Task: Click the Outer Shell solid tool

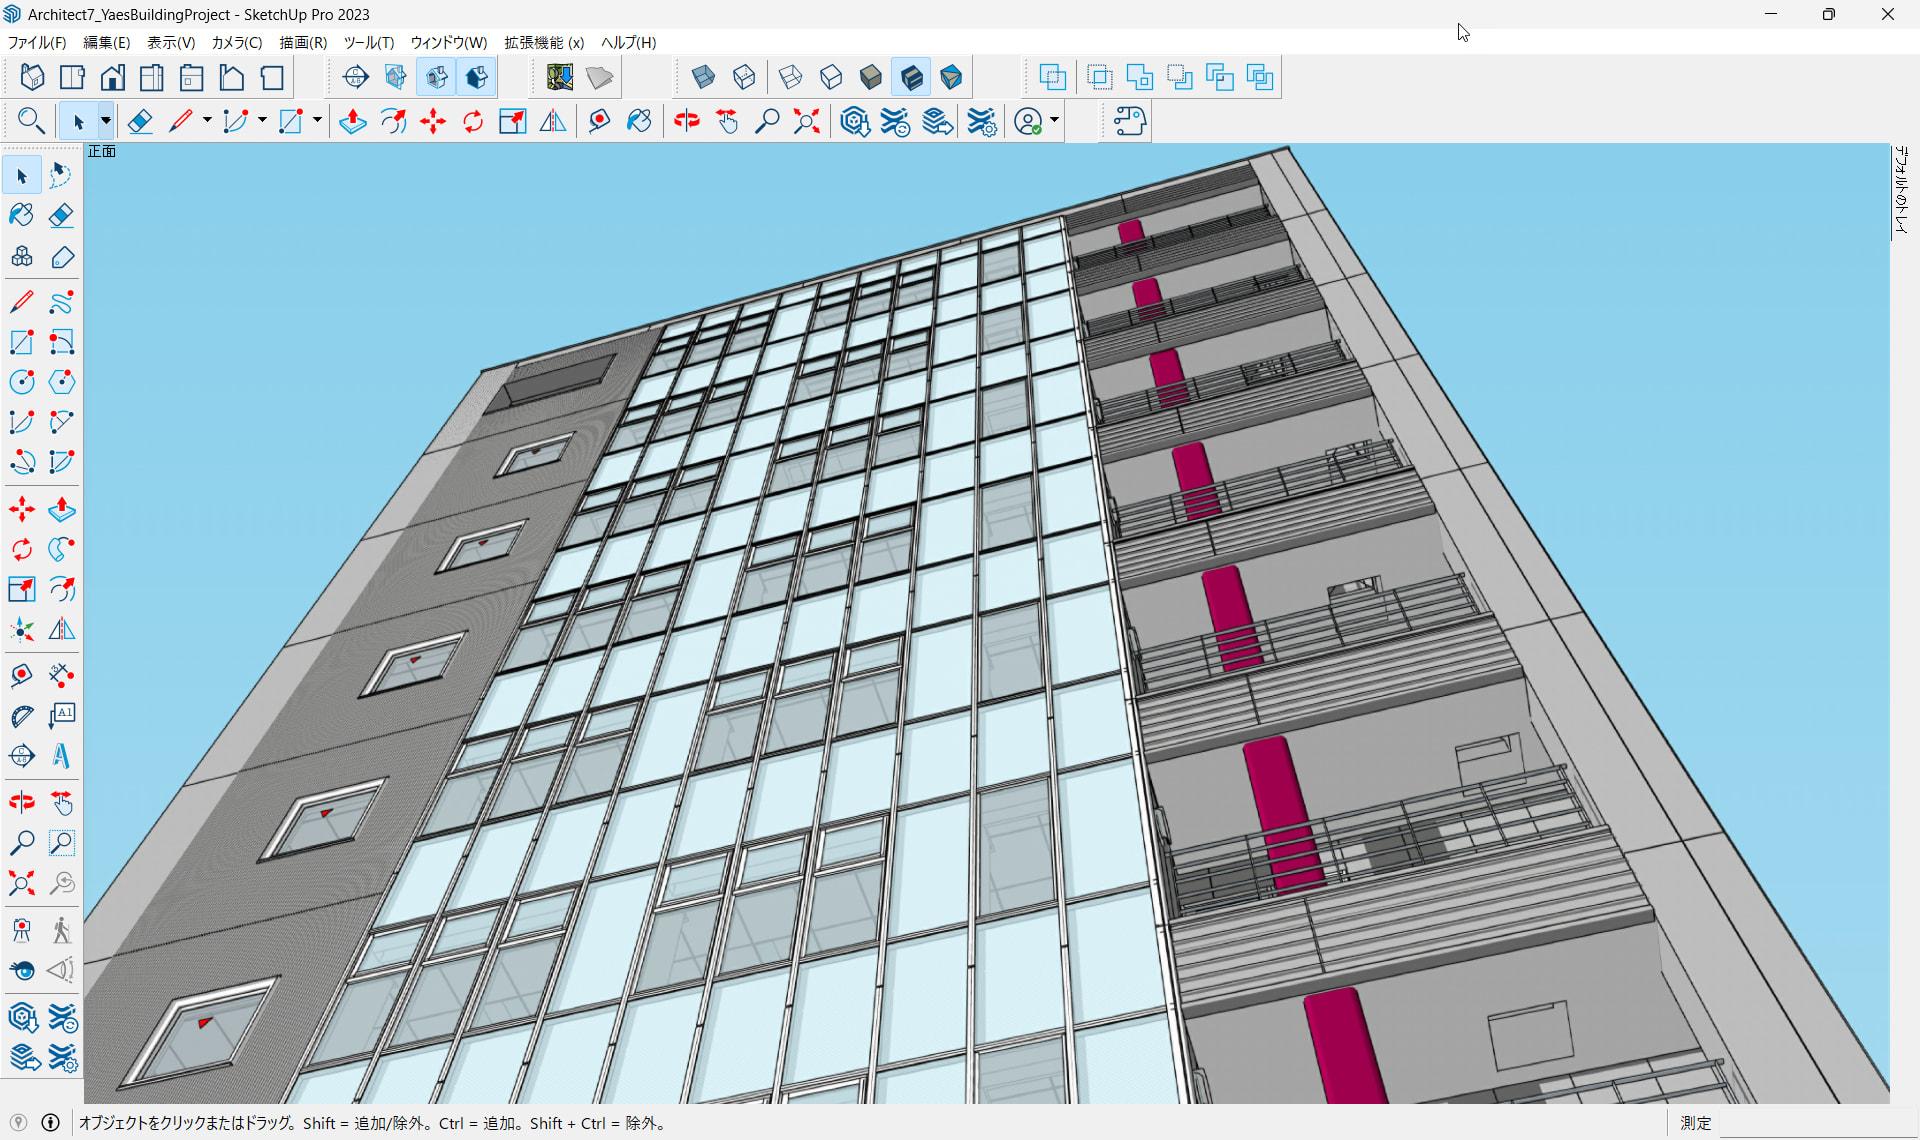Action: pos(1052,77)
